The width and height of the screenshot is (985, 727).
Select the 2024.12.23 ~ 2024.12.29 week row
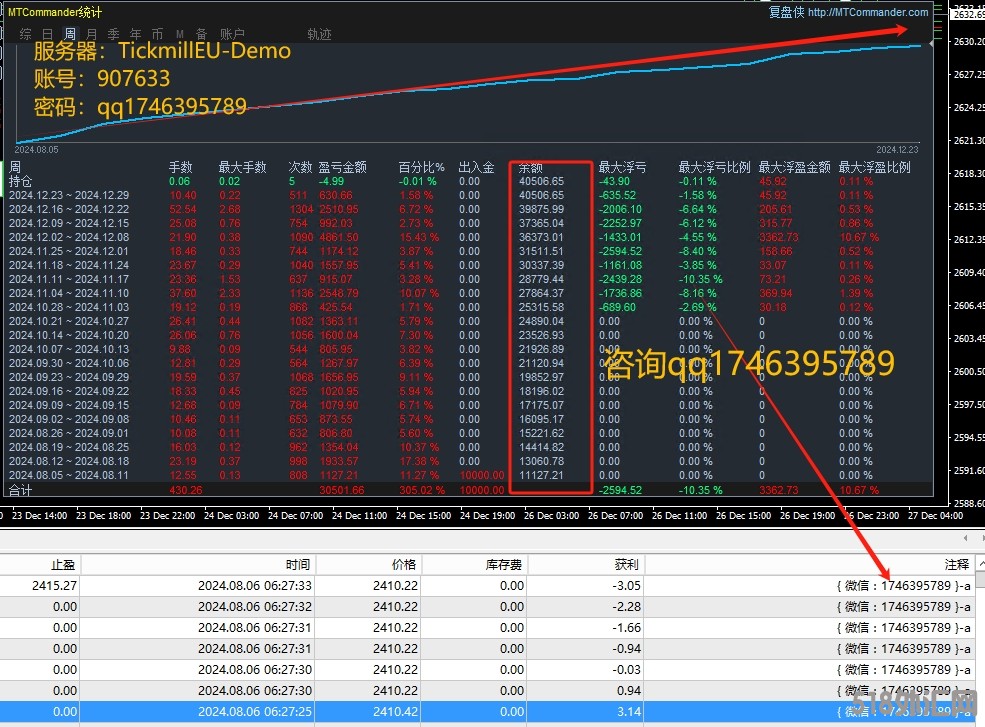(x=69, y=195)
